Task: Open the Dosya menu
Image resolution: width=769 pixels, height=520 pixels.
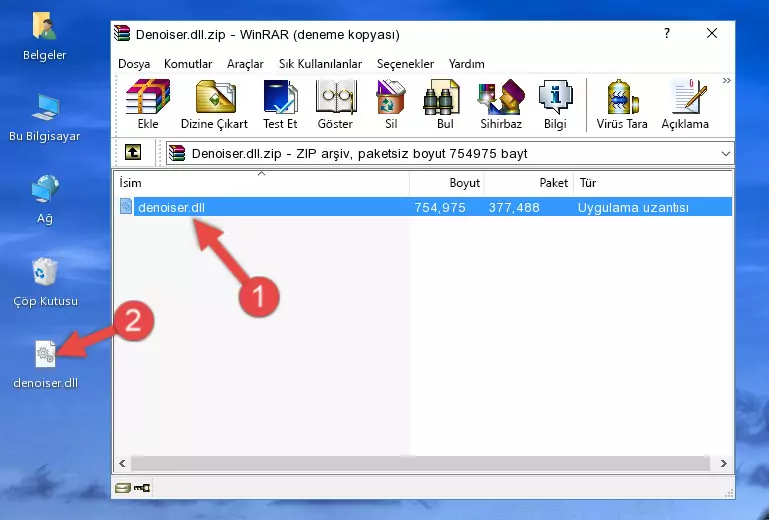Action: point(134,64)
